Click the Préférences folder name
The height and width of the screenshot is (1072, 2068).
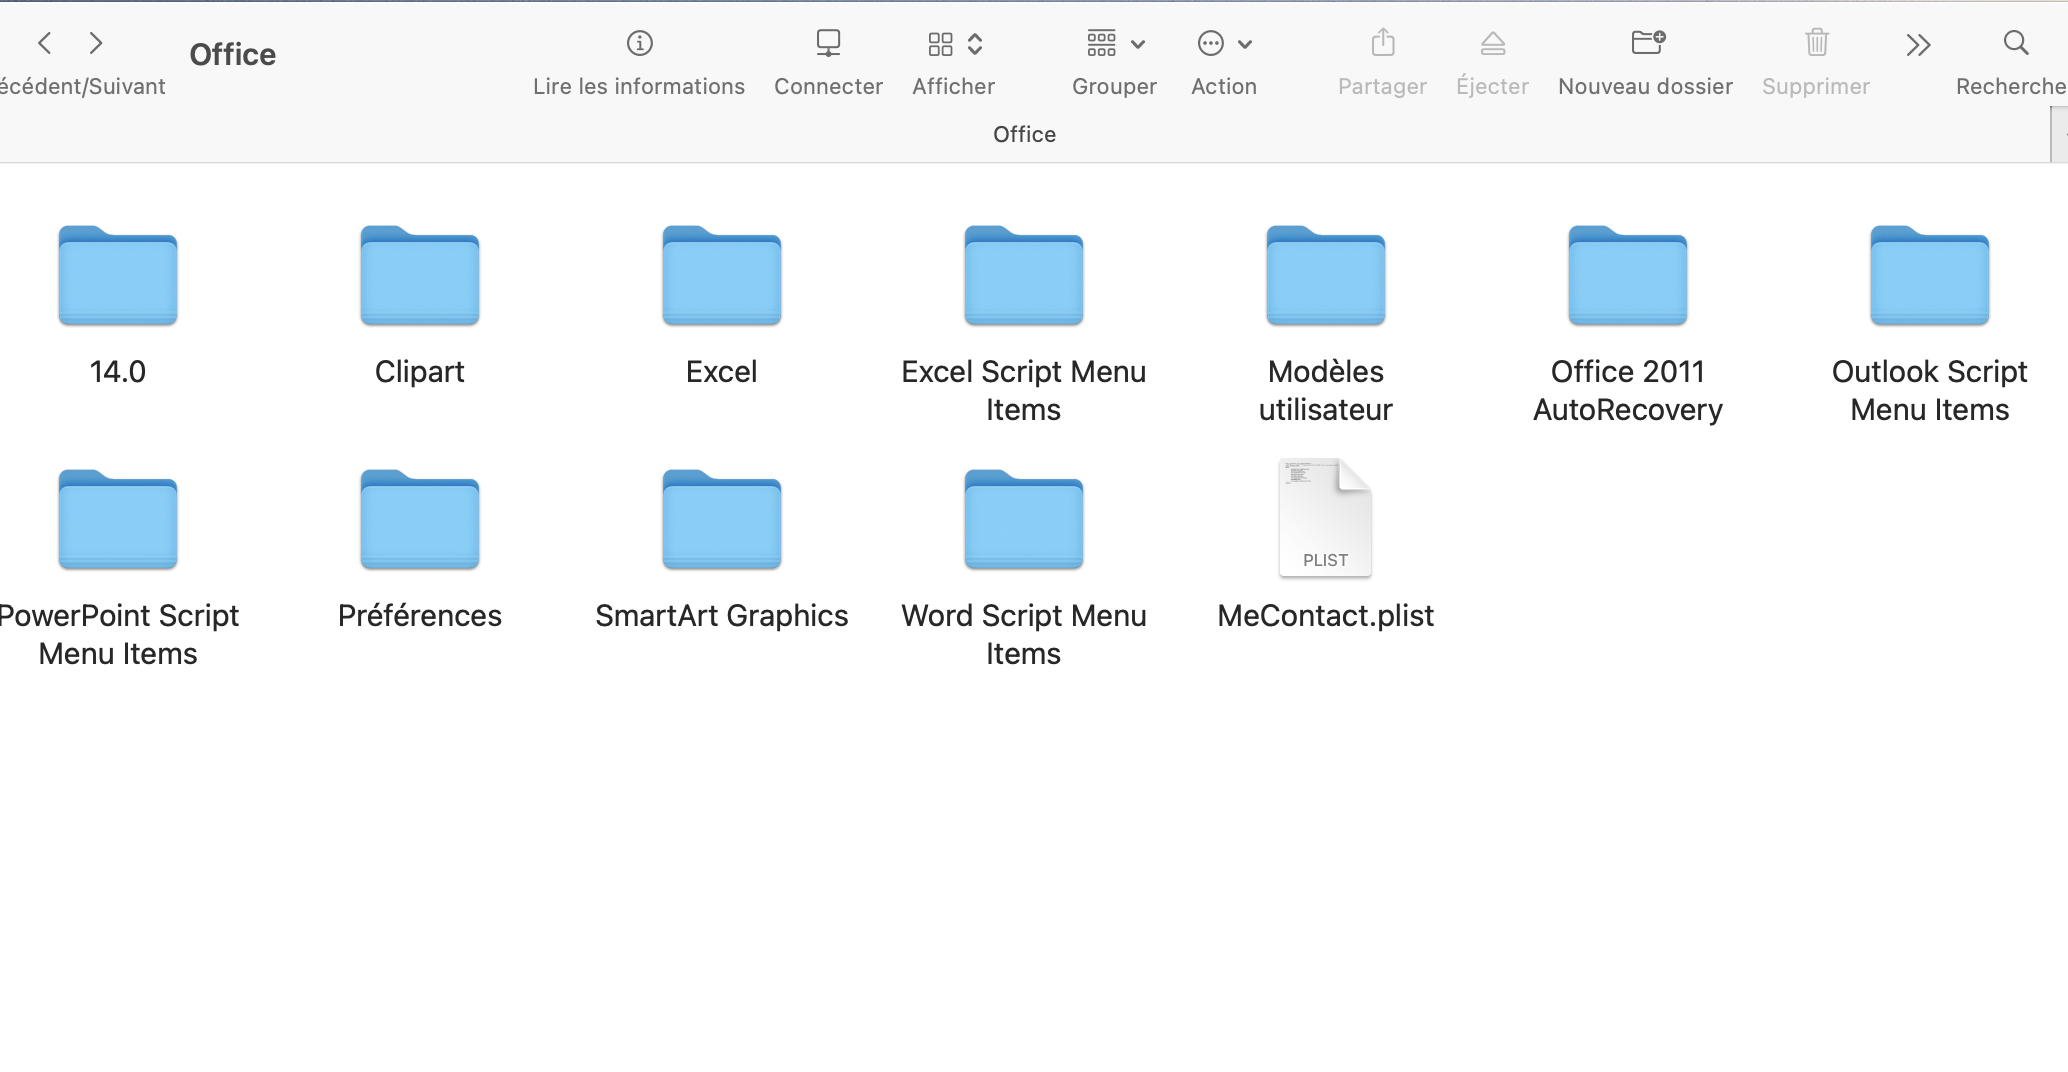(420, 616)
